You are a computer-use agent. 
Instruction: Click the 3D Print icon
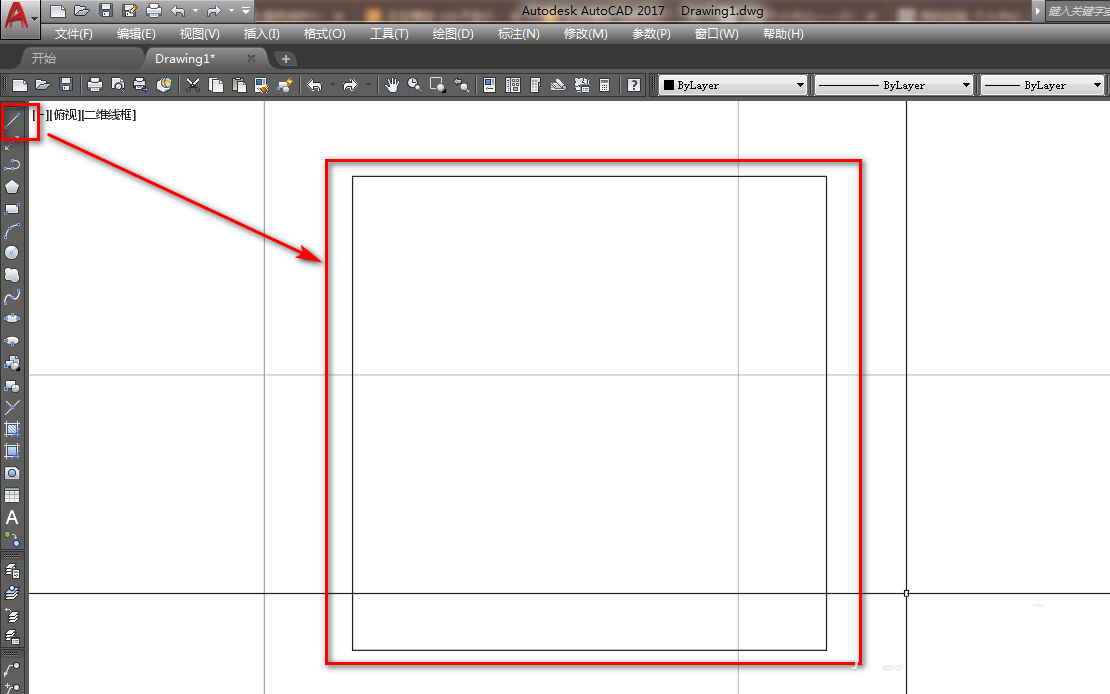164,85
